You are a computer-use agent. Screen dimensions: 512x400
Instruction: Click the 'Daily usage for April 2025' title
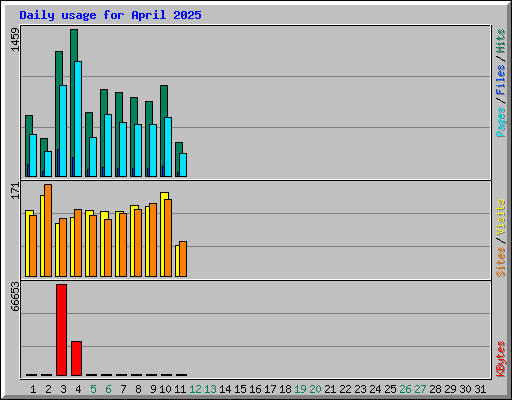[110, 15]
